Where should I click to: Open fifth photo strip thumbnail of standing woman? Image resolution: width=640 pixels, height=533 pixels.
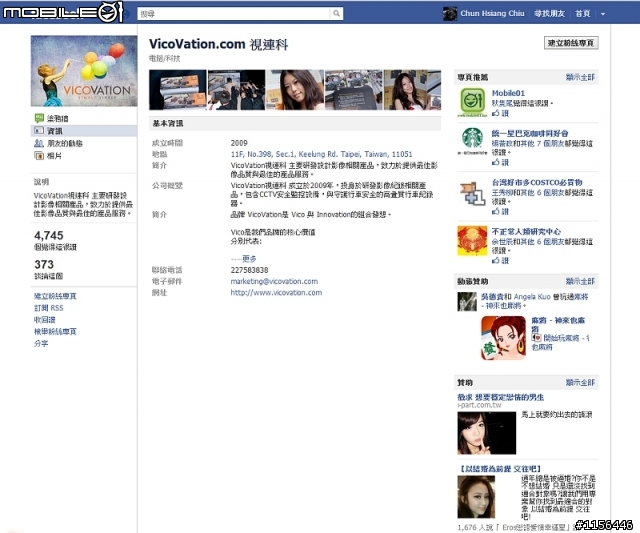tap(412, 90)
